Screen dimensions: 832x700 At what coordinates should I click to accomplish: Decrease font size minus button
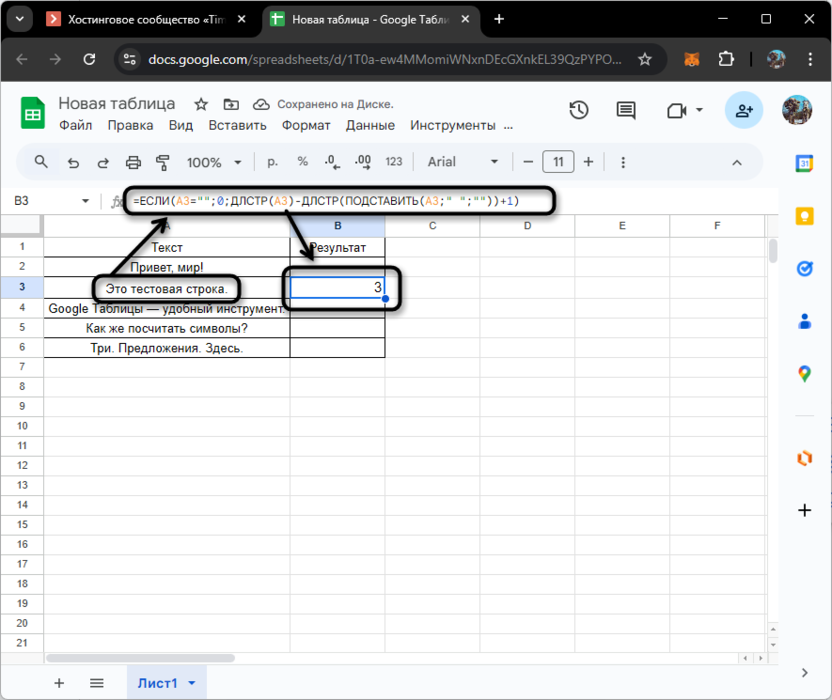(x=528, y=162)
